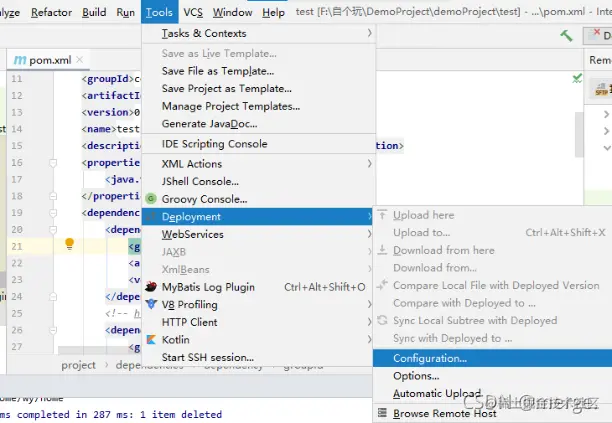Choose Start SSH session

click(x=258, y=357)
